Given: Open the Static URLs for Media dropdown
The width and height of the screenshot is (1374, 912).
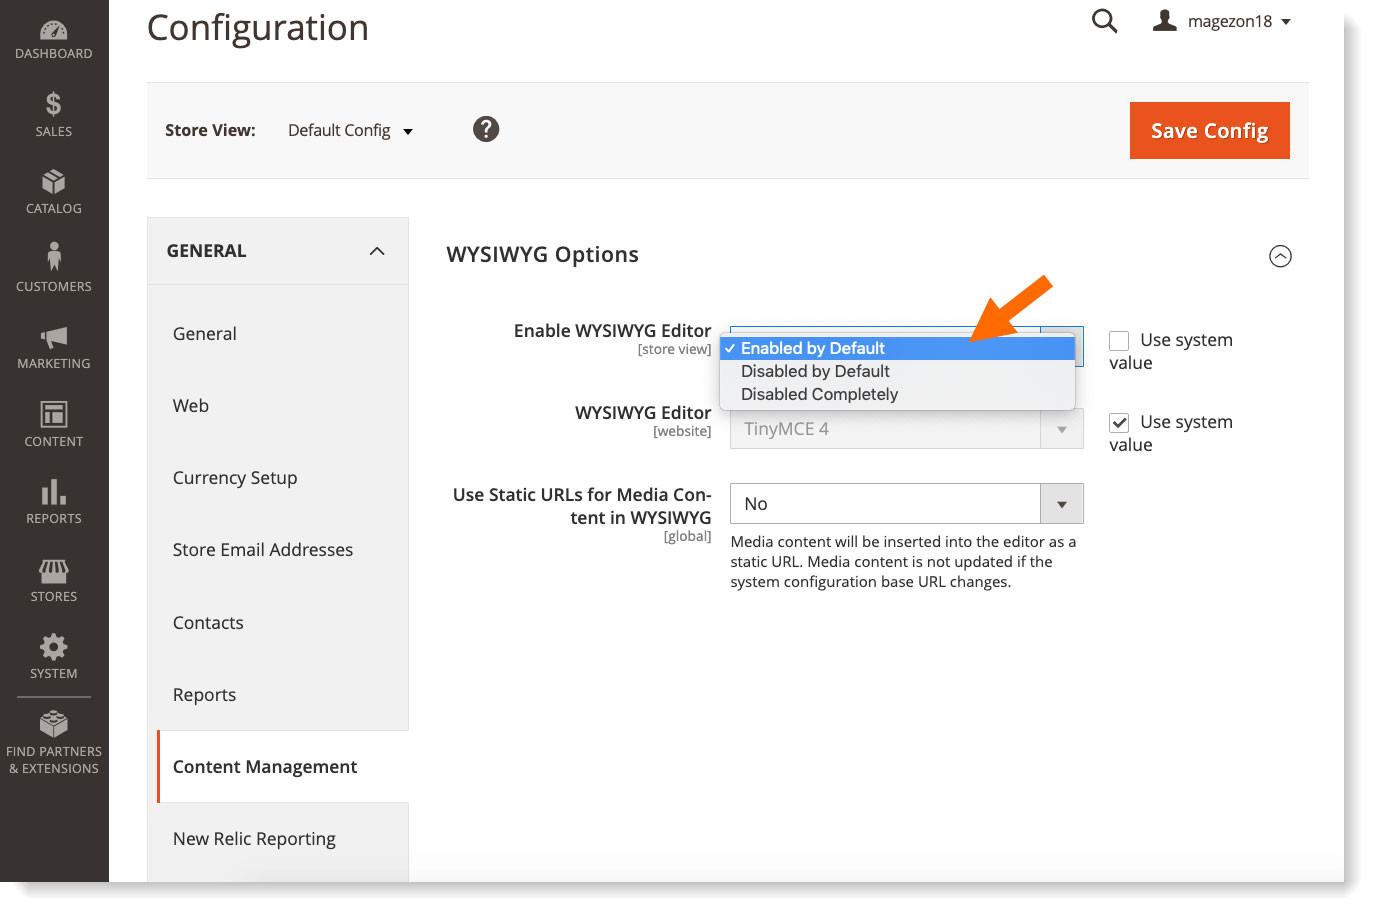Looking at the screenshot, I should (x=1061, y=503).
